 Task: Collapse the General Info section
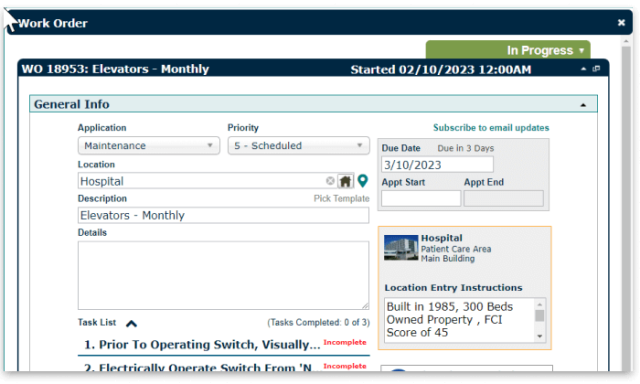(583, 105)
